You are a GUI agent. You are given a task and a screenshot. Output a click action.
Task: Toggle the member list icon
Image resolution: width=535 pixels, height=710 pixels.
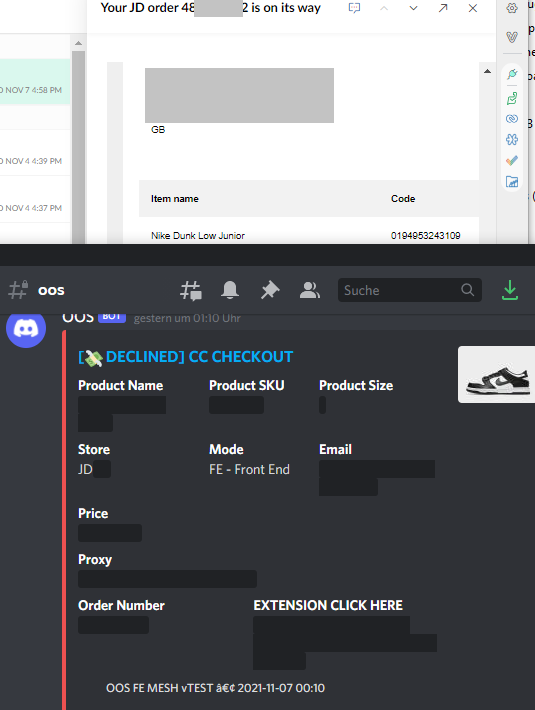[x=310, y=290]
